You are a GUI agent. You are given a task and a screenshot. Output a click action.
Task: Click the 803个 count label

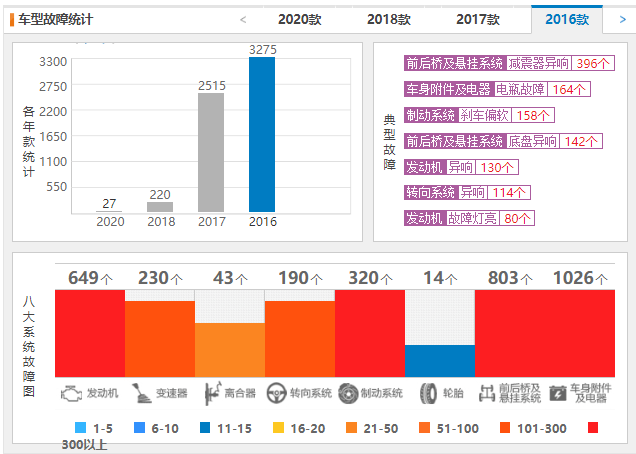510,278
